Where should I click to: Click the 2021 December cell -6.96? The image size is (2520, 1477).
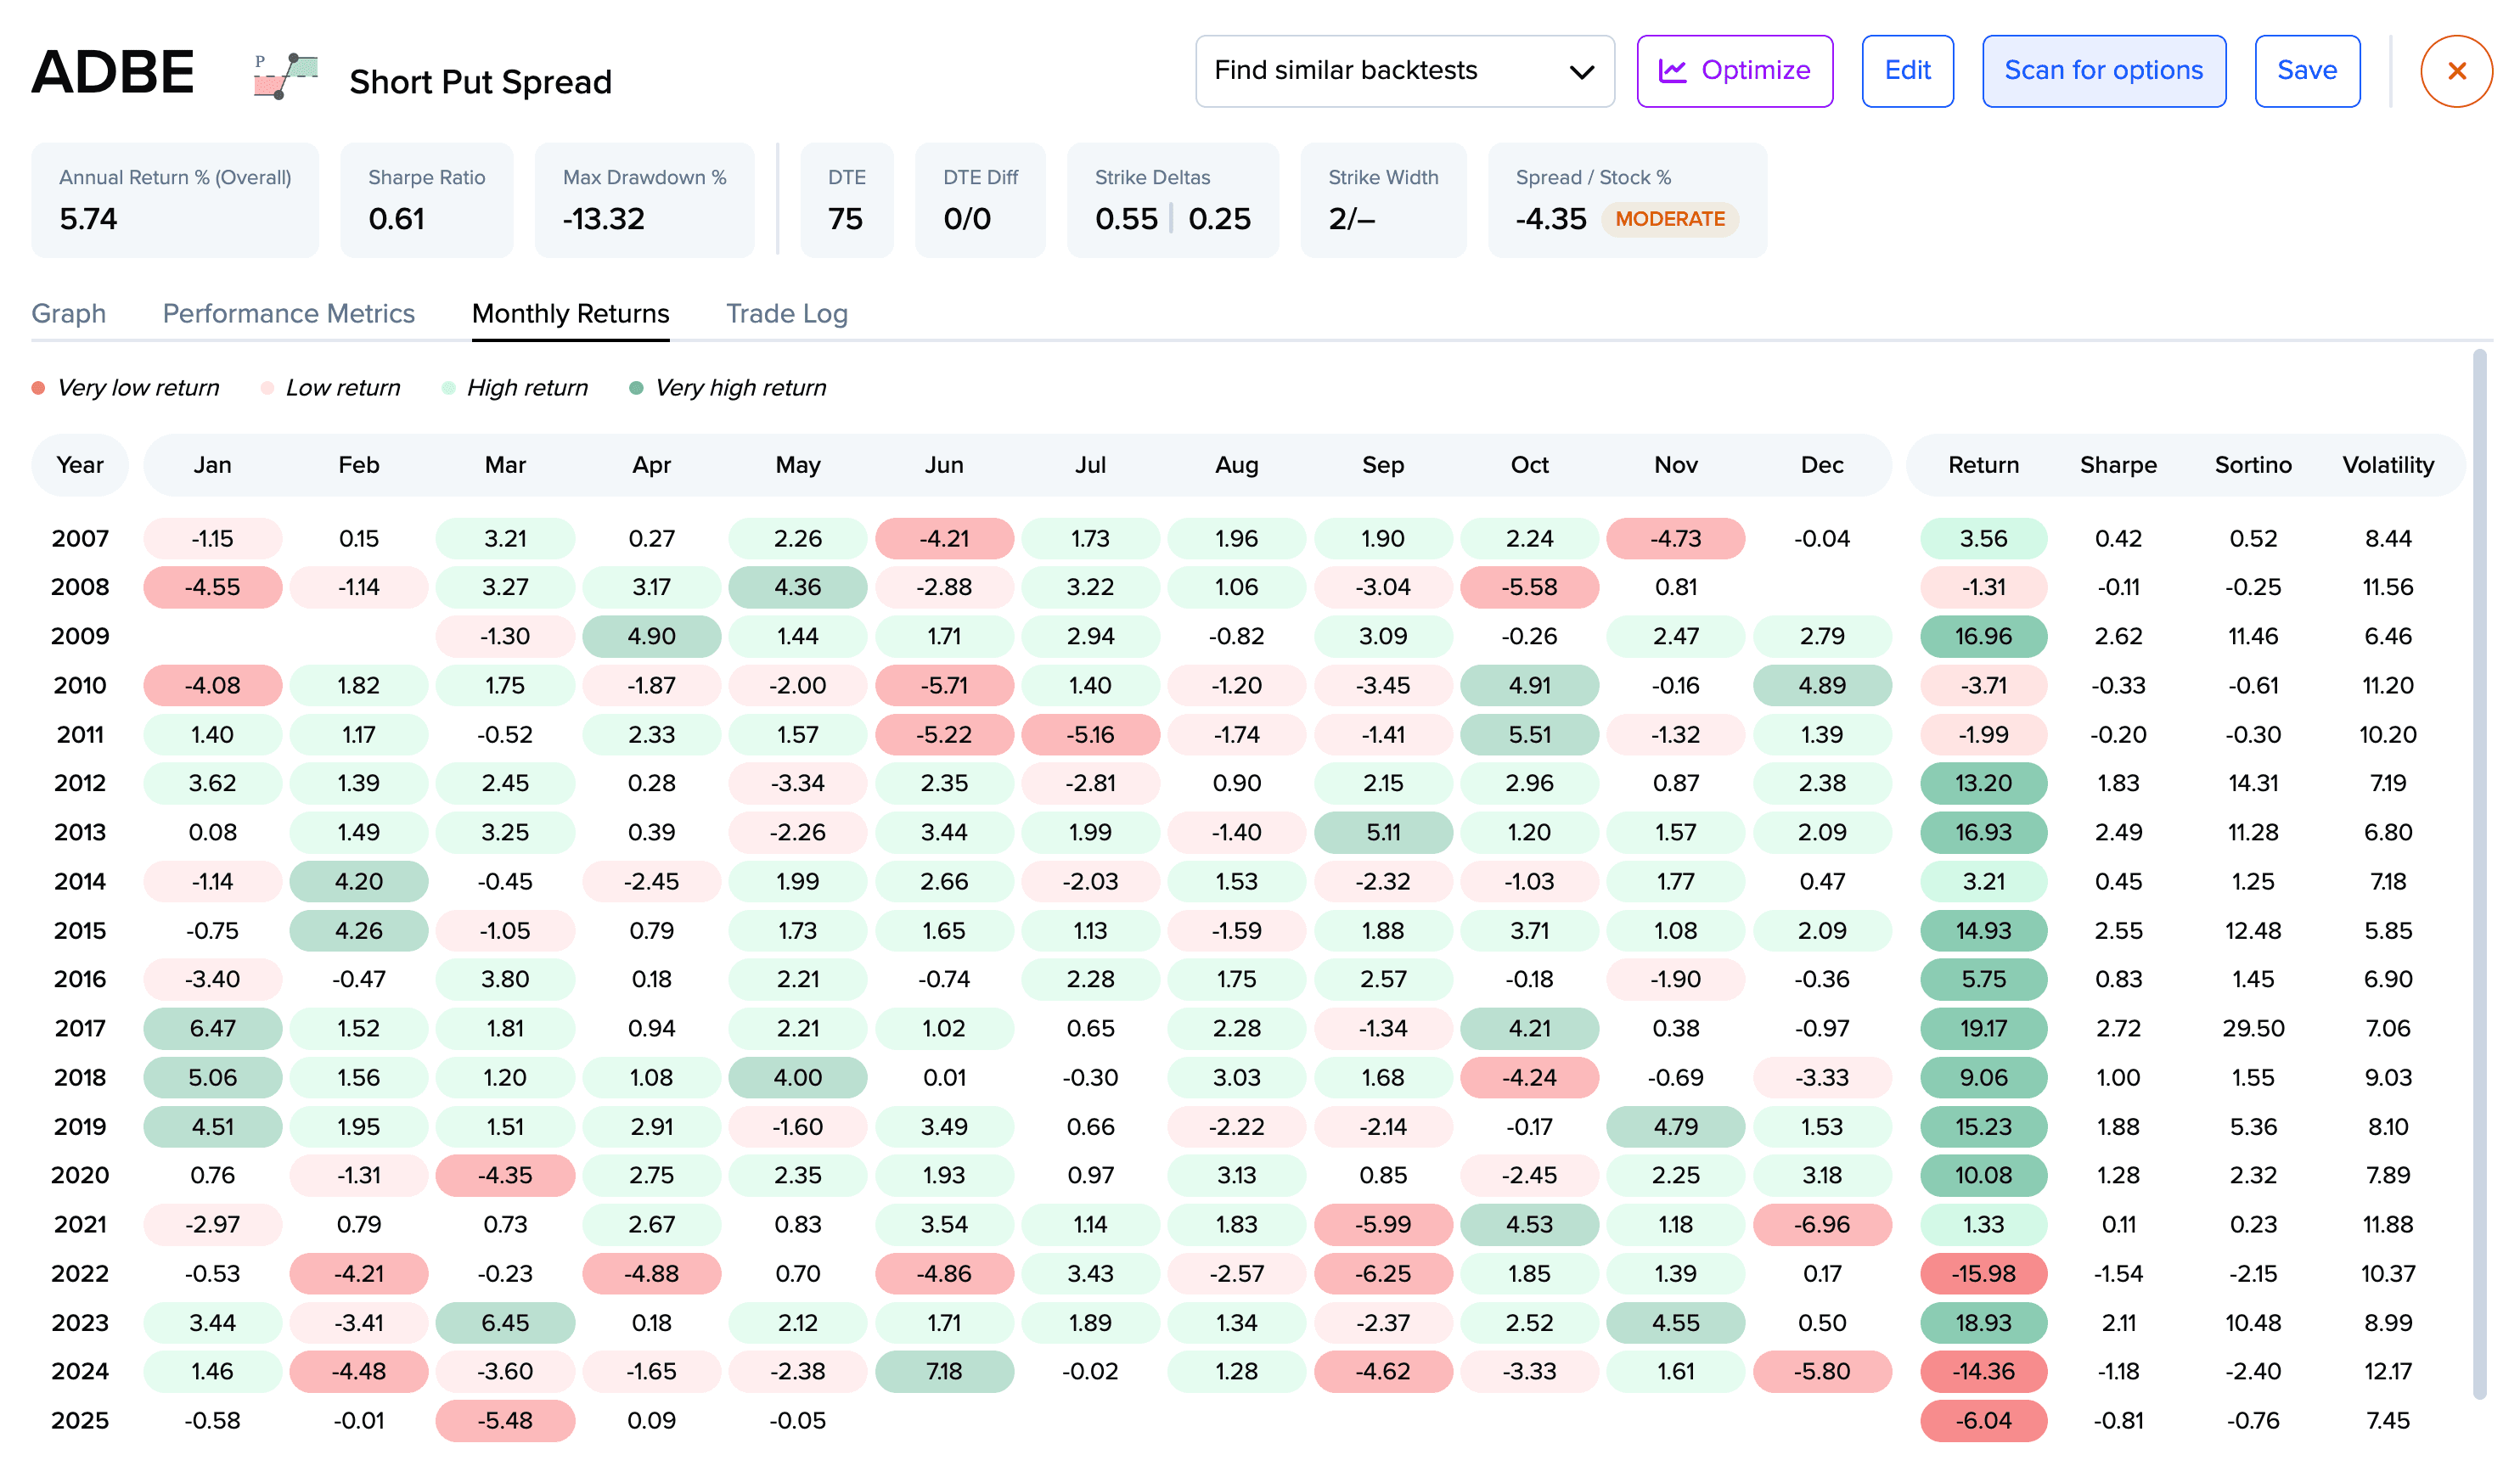[x=1822, y=1225]
